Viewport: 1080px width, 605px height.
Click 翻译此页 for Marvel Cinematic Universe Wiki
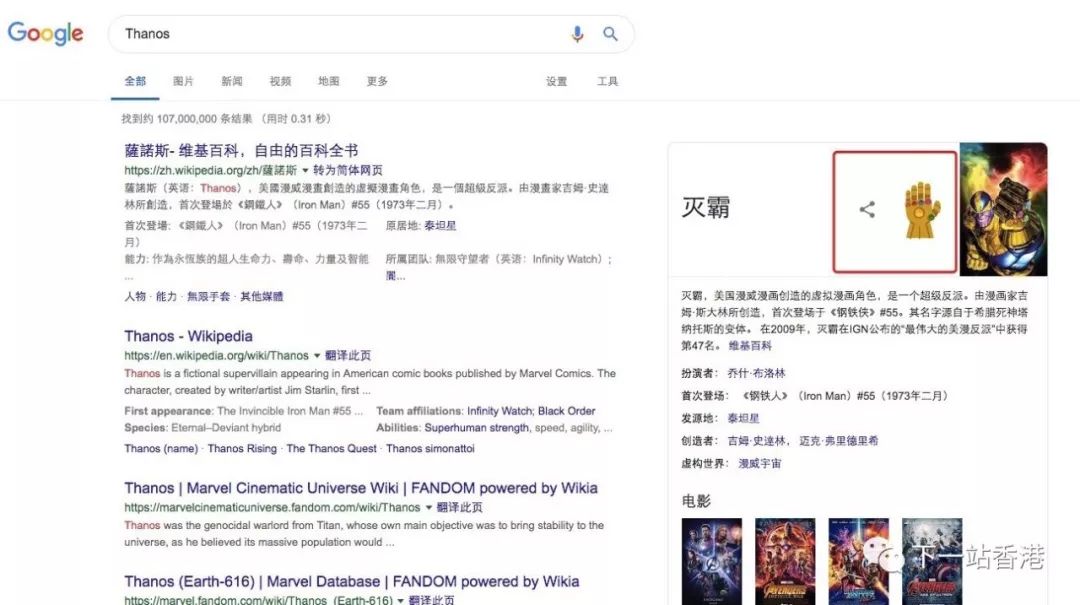tap(459, 507)
